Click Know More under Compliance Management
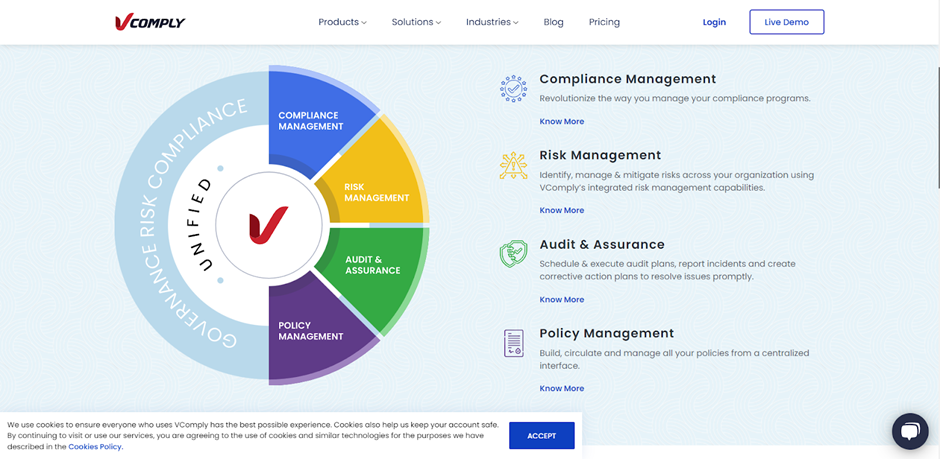The height and width of the screenshot is (459, 940). click(x=562, y=122)
